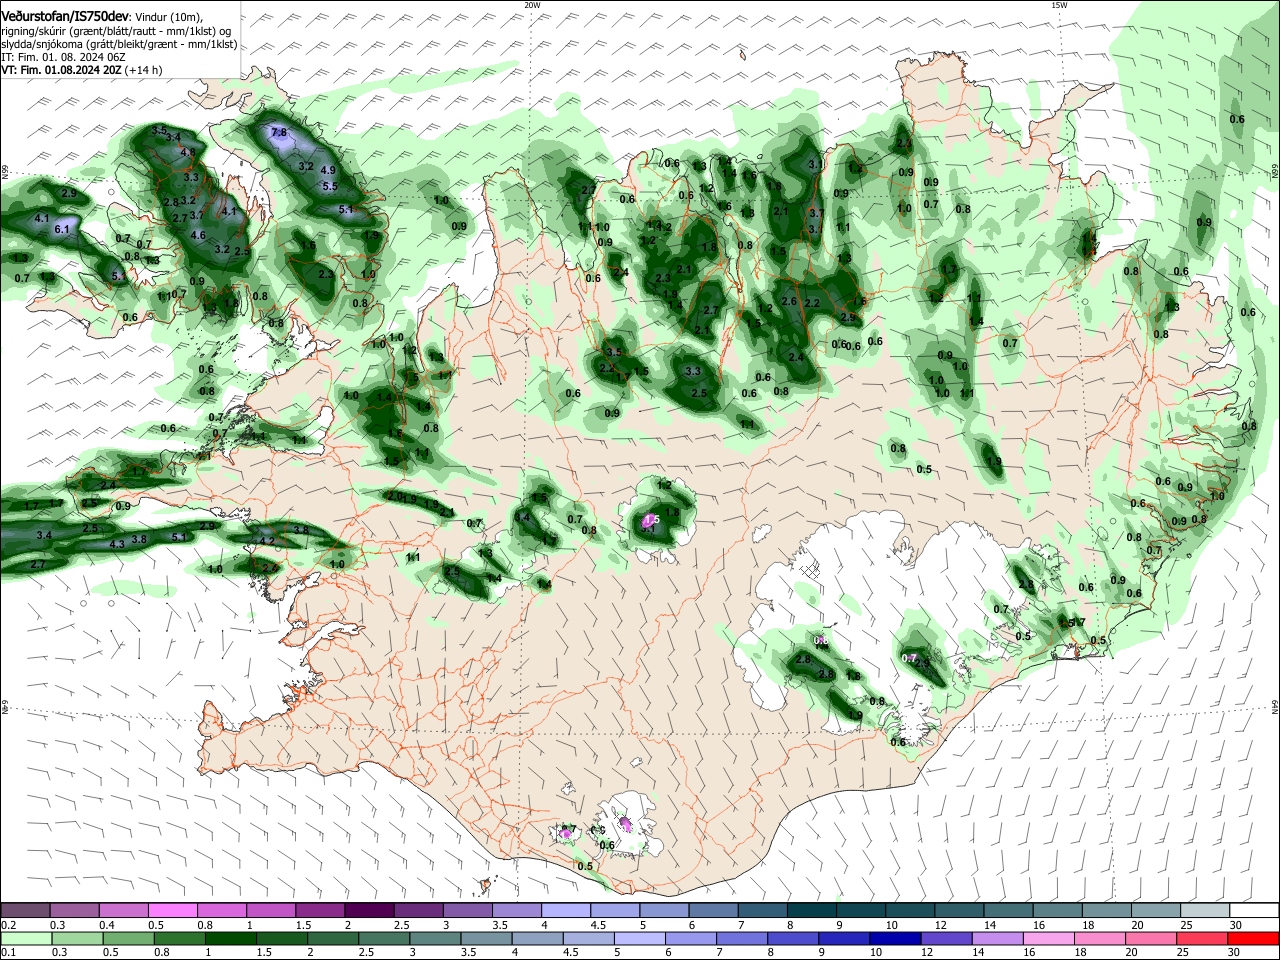1280x960 pixels.
Task: Click the upper-row legend swatch for 3–3.5
Action: click(467, 910)
